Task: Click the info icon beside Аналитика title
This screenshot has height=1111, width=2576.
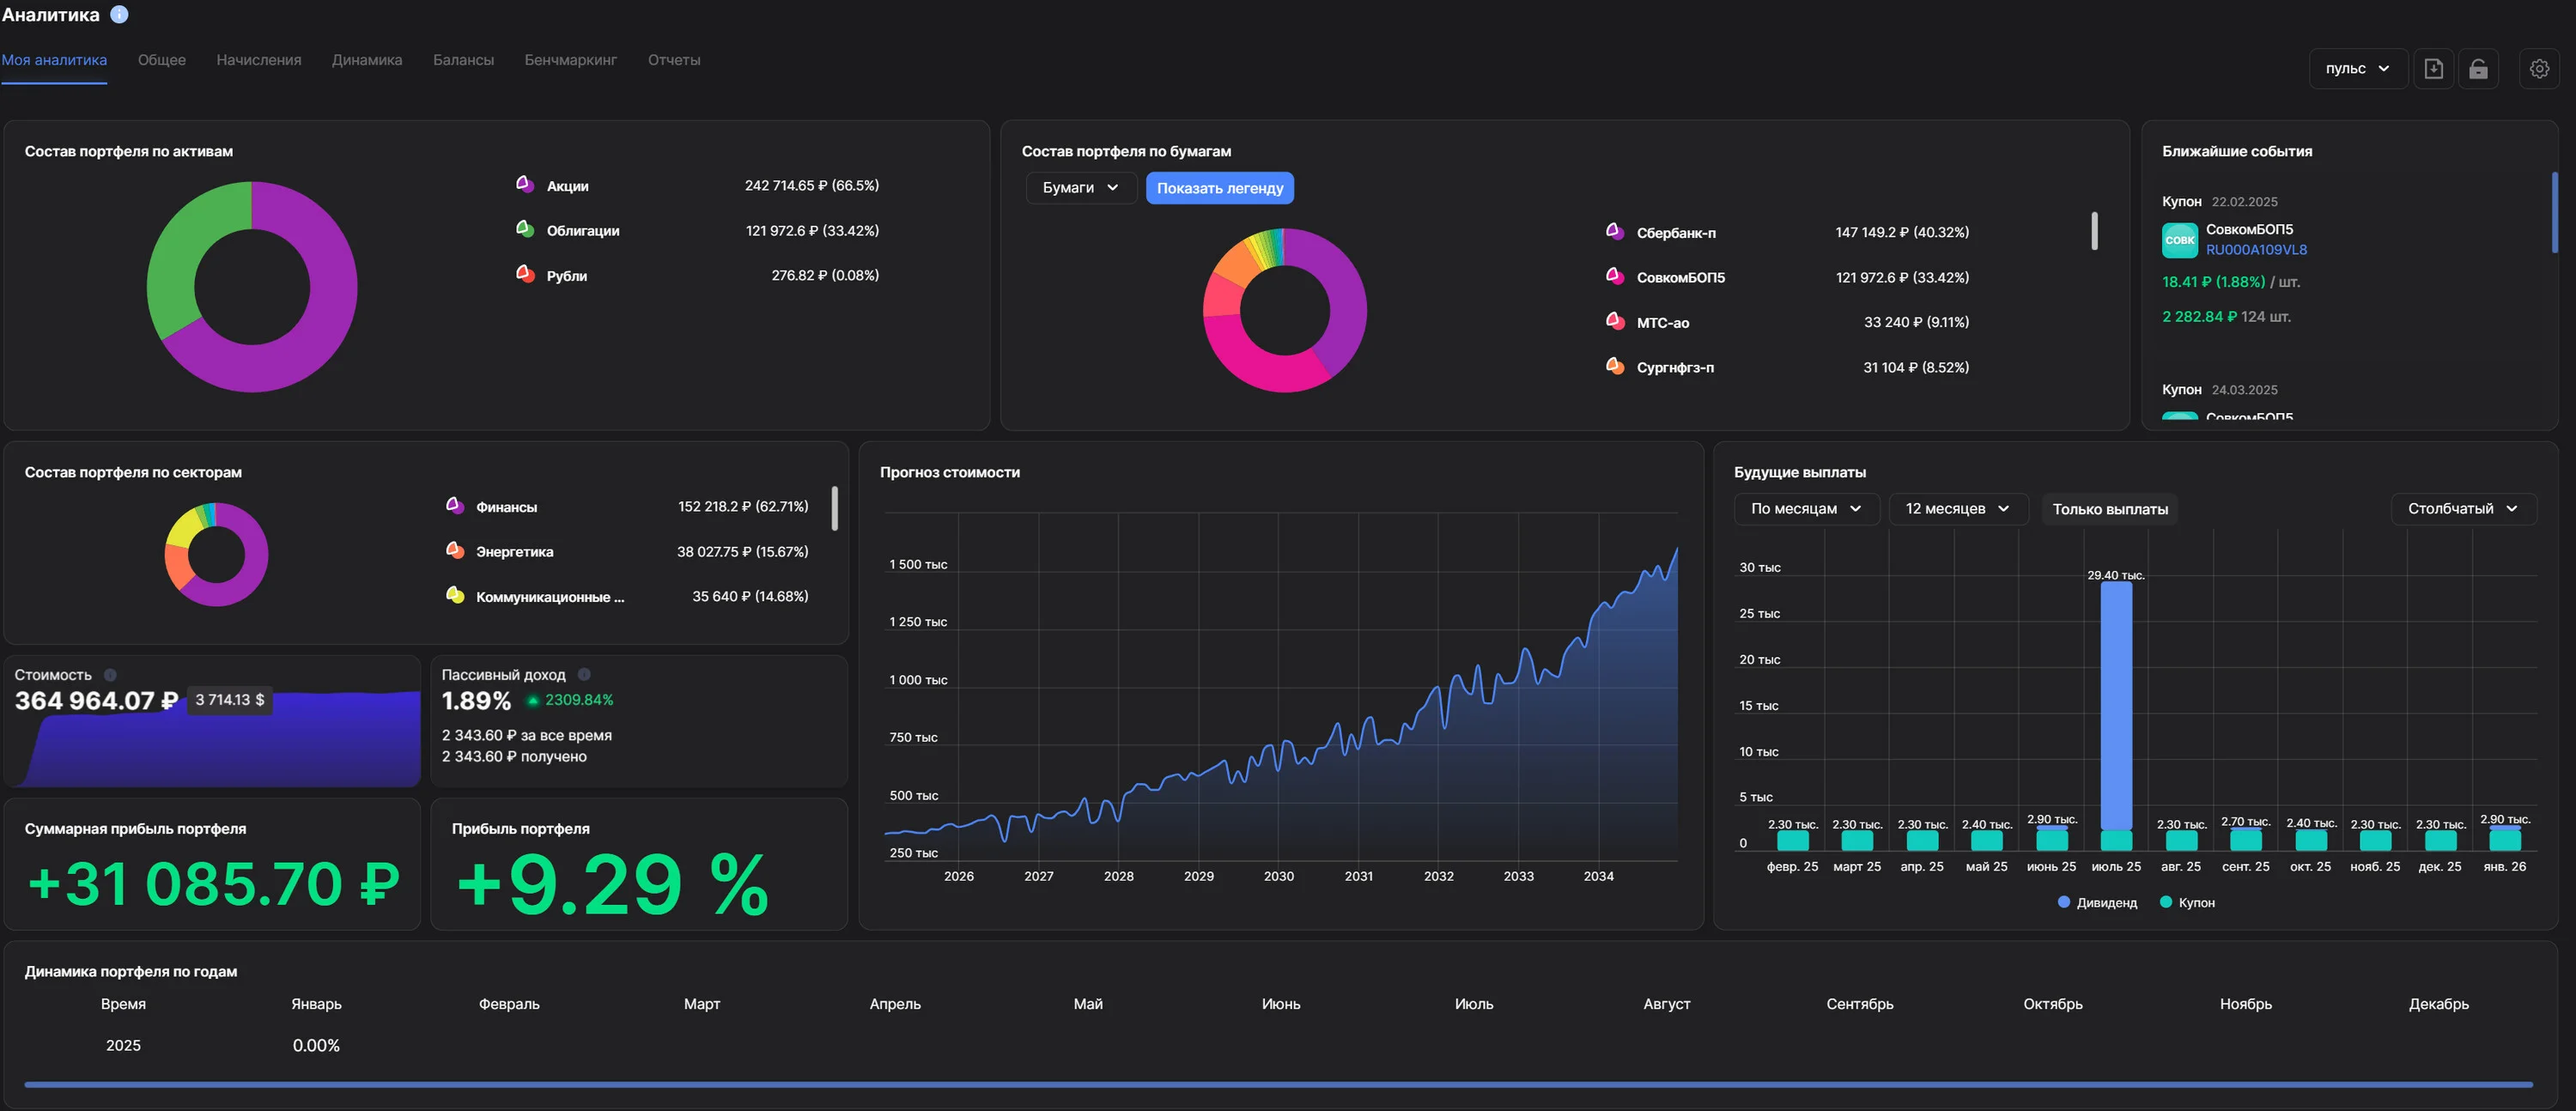Action: click(119, 14)
